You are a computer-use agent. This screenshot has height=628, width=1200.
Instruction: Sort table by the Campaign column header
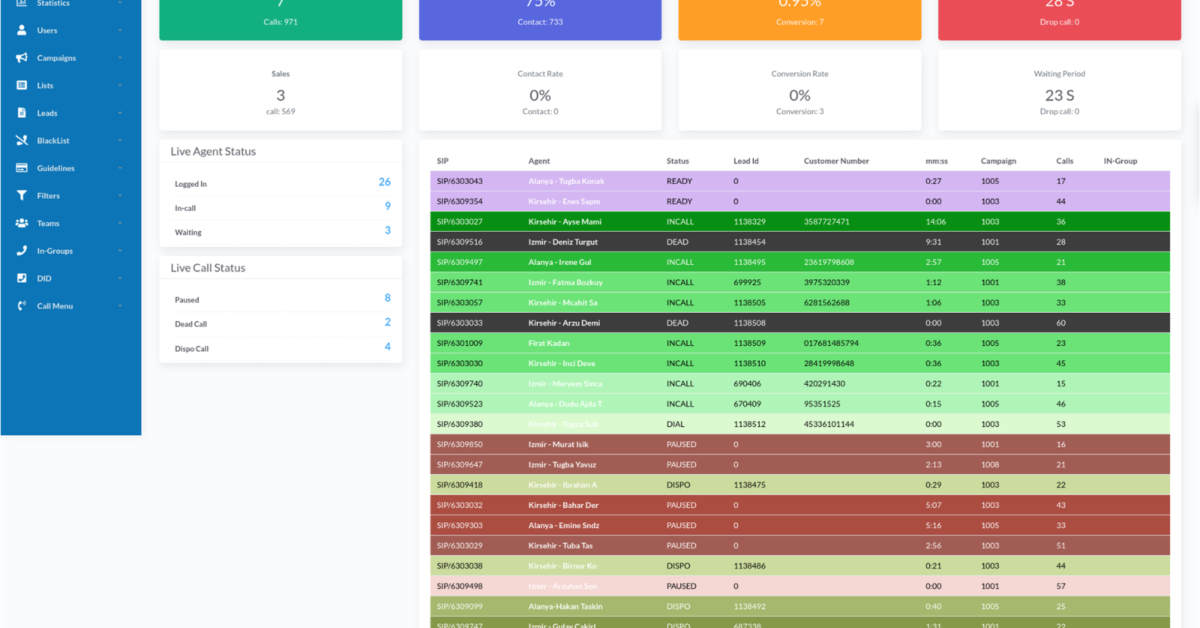[x=998, y=161]
